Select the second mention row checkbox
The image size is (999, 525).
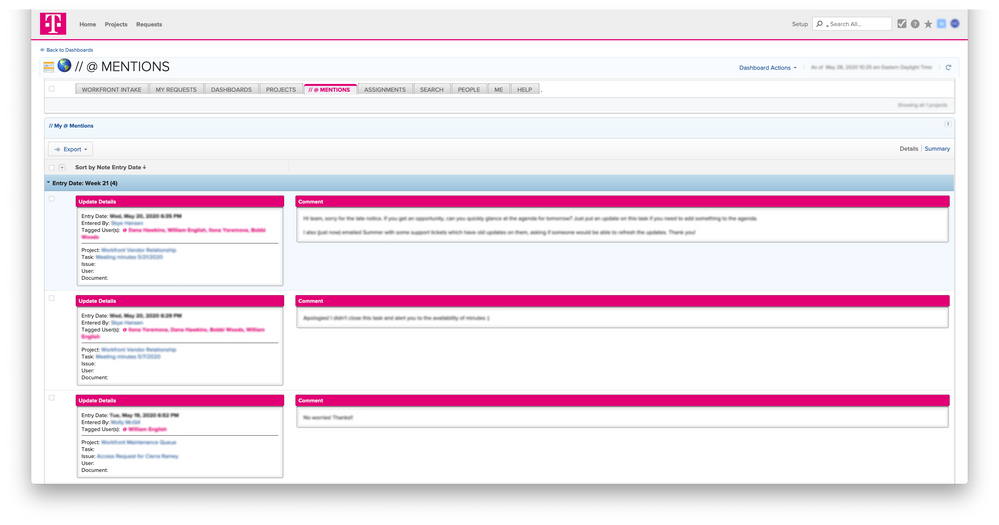52,298
